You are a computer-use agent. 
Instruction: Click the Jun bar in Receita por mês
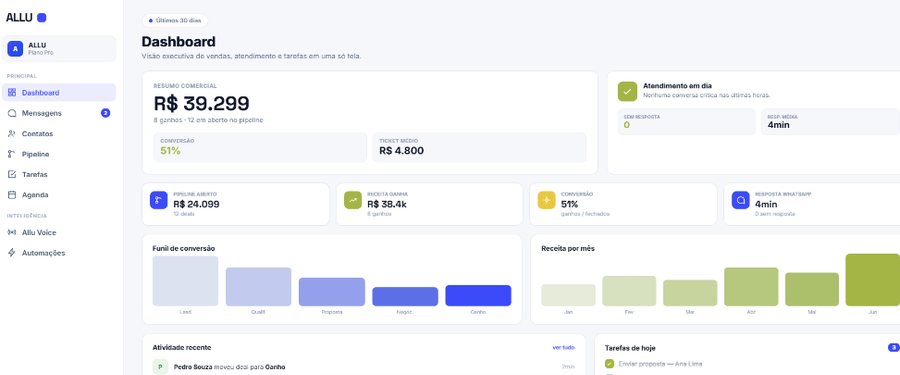[x=873, y=280]
